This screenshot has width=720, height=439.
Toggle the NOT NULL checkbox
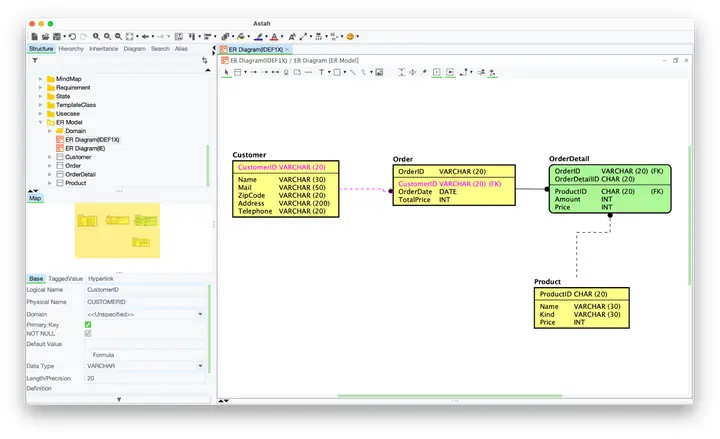click(88, 333)
